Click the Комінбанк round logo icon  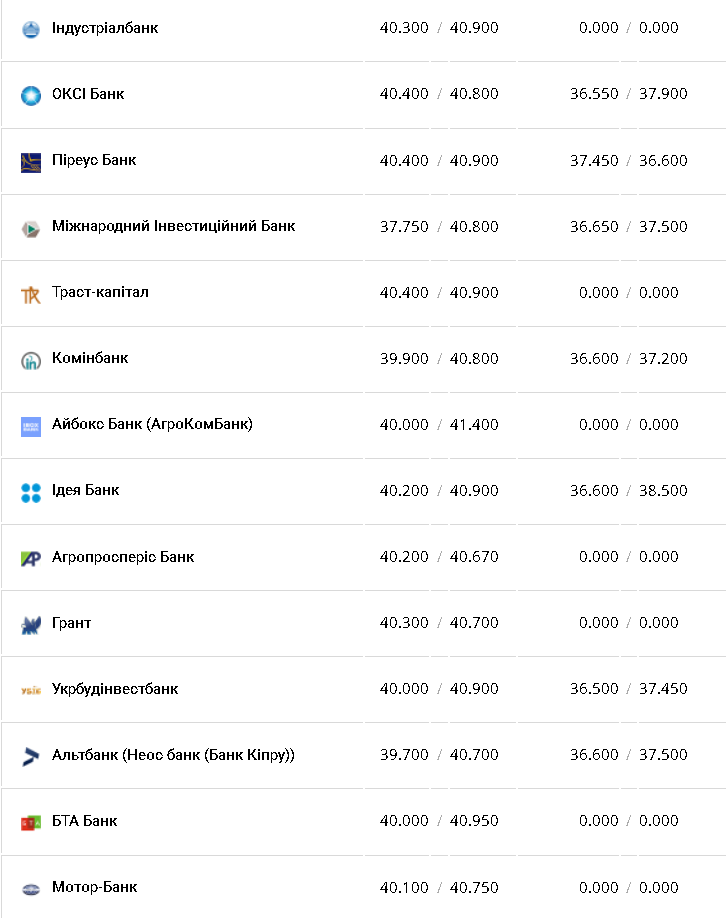pos(31,360)
